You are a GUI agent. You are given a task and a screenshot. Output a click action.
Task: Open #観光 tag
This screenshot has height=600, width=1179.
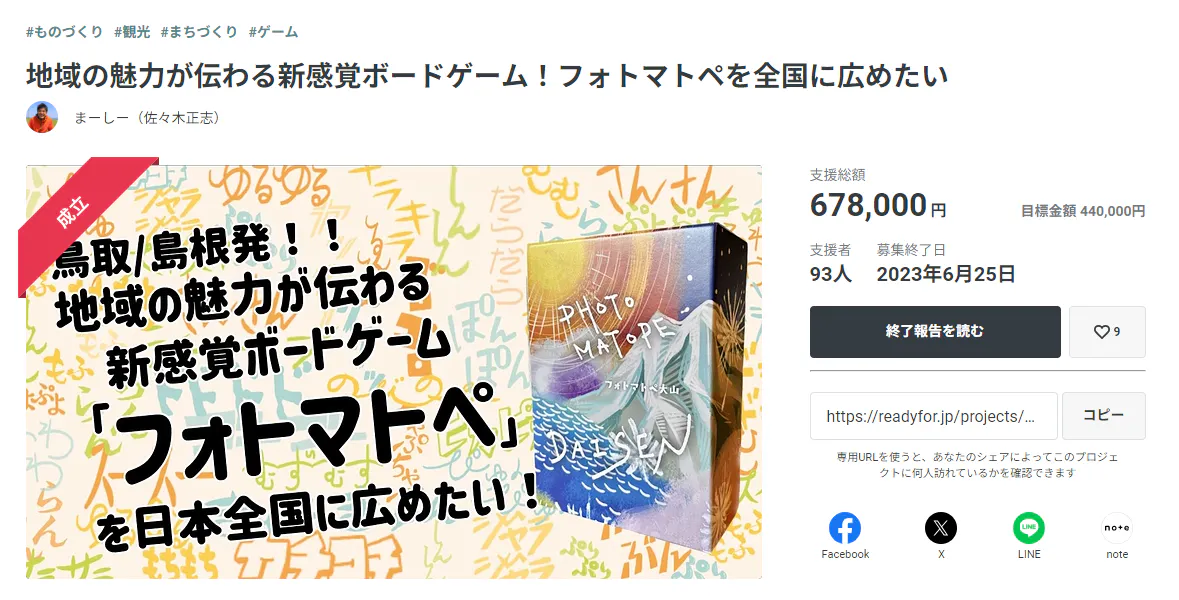coord(132,32)
